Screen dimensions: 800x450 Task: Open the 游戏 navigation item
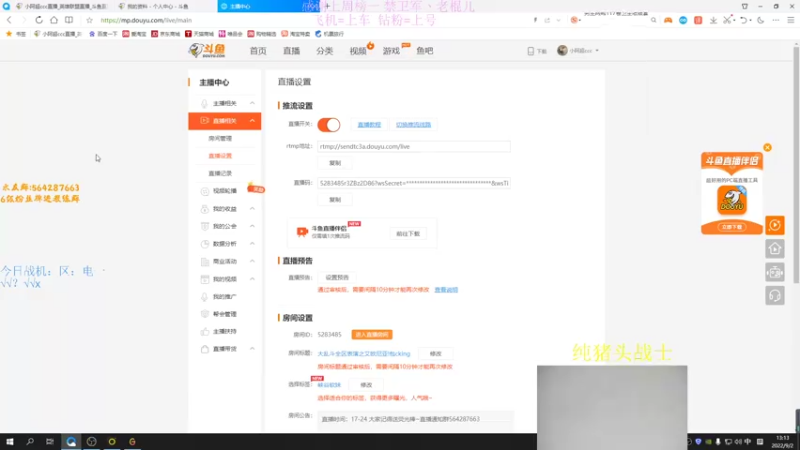tap(391, 51)
